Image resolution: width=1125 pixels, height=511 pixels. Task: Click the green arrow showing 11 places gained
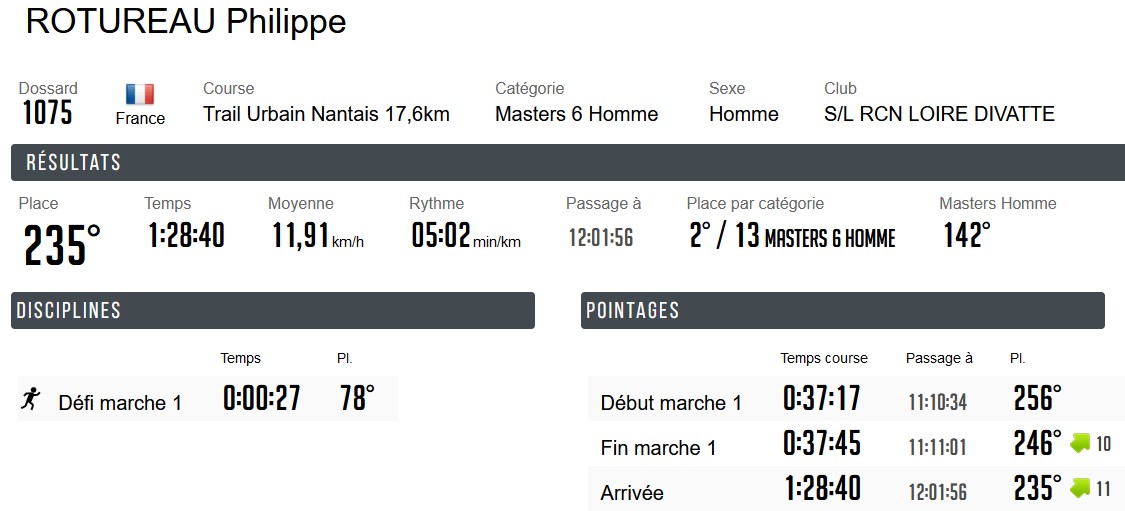(1080, 488)
